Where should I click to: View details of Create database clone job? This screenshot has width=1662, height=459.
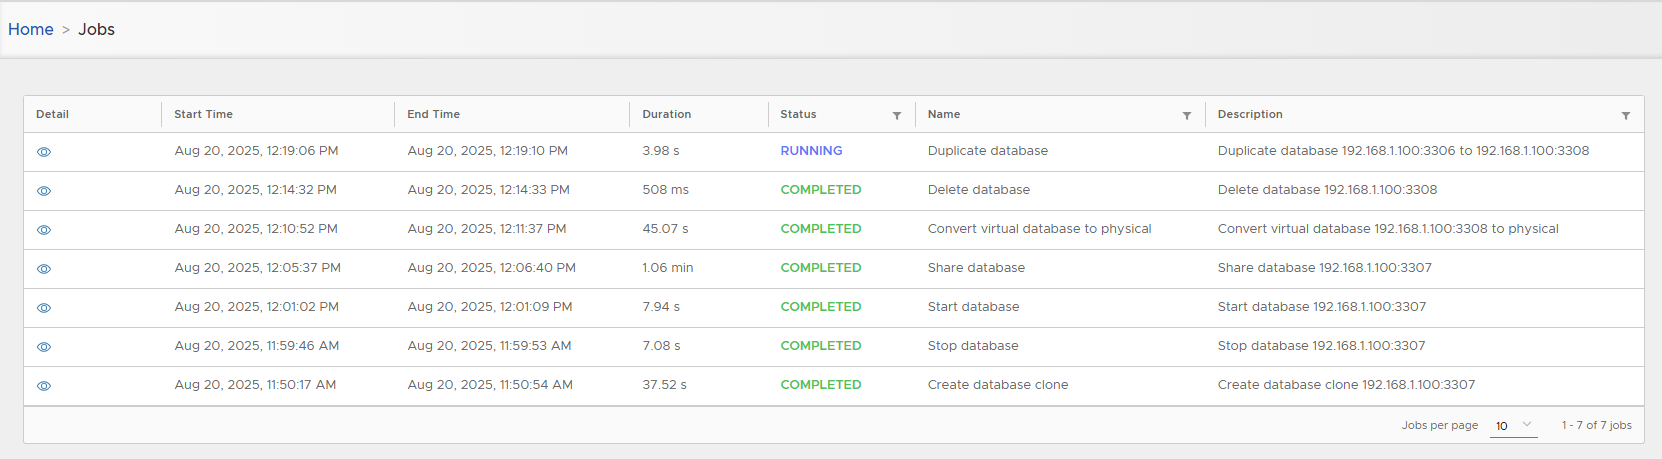click(x=44, y=386)
